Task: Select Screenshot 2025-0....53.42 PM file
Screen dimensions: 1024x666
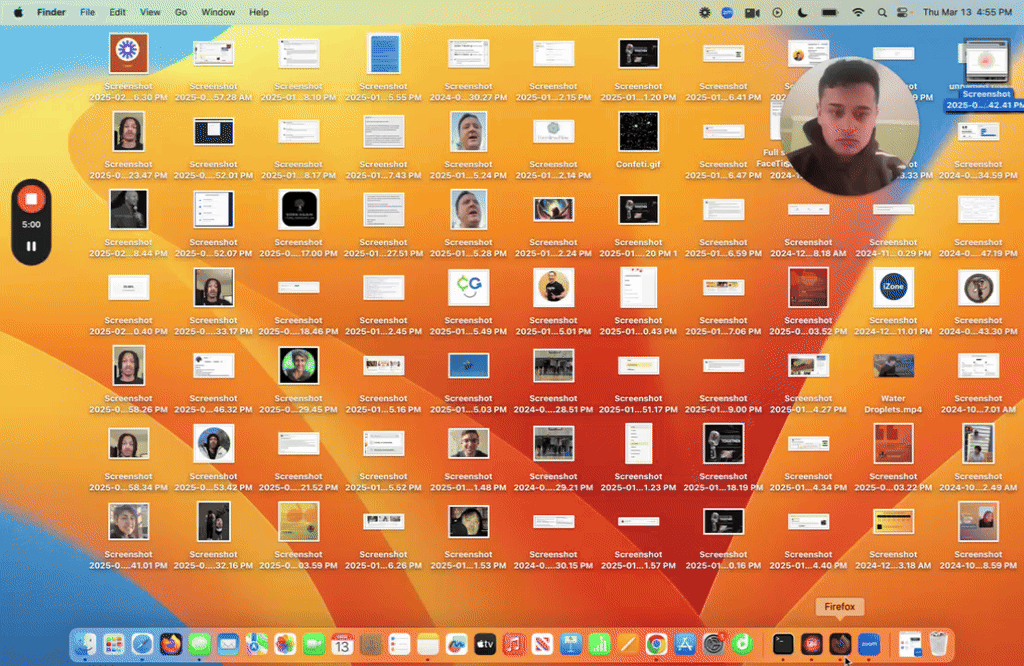Action: (x=214, y=456)
